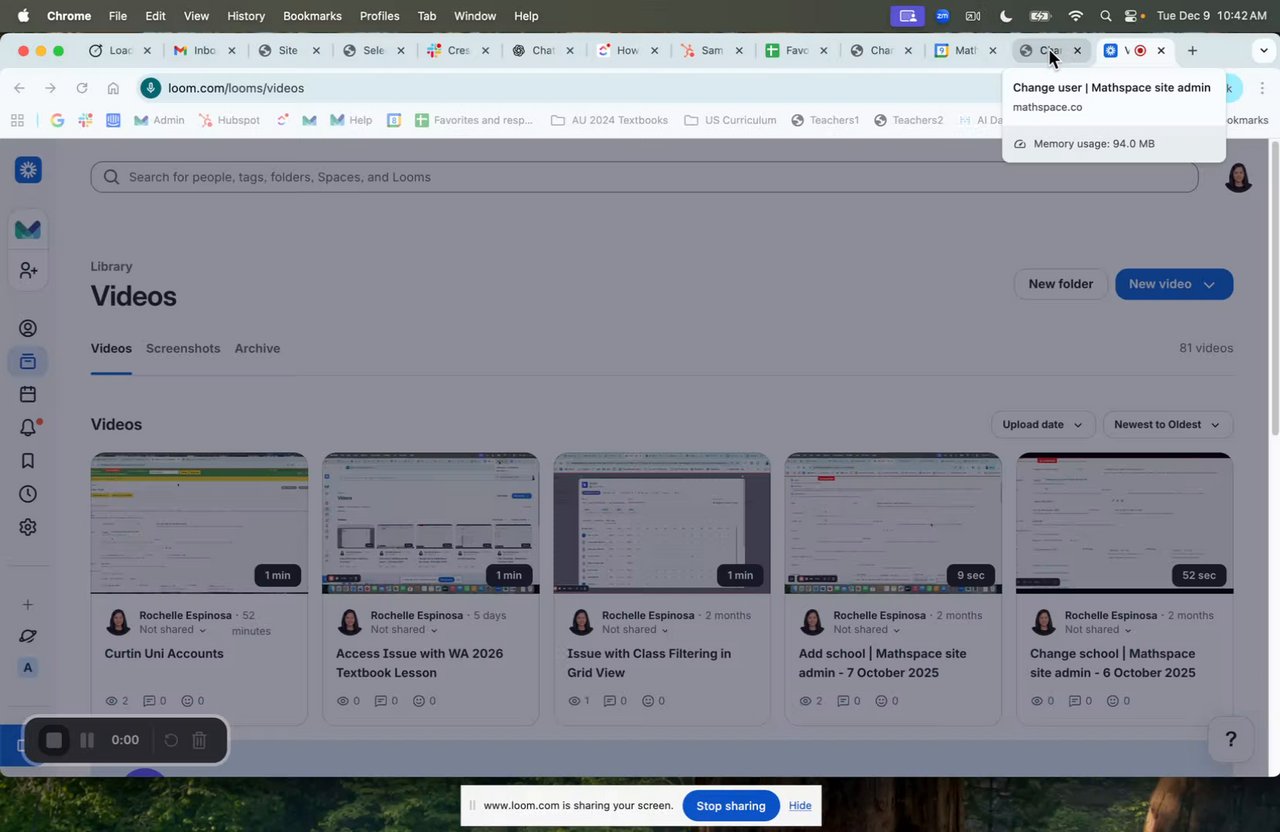Image resolution: width=1280 pixels, height=832 pixels.
Task: Restart the recording icon
Action: tap(171, 740)
